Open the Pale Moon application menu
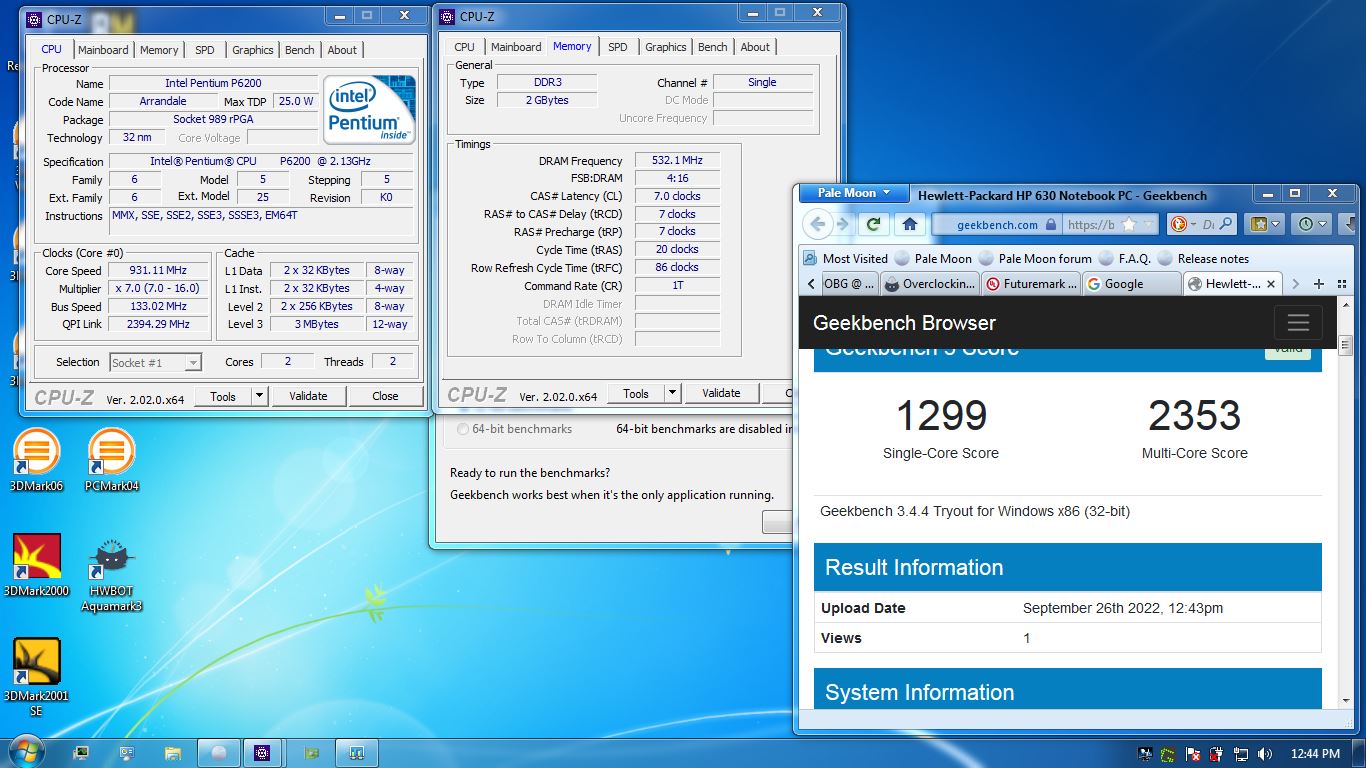Screen dimensions: 1366x768 [854, 193]
